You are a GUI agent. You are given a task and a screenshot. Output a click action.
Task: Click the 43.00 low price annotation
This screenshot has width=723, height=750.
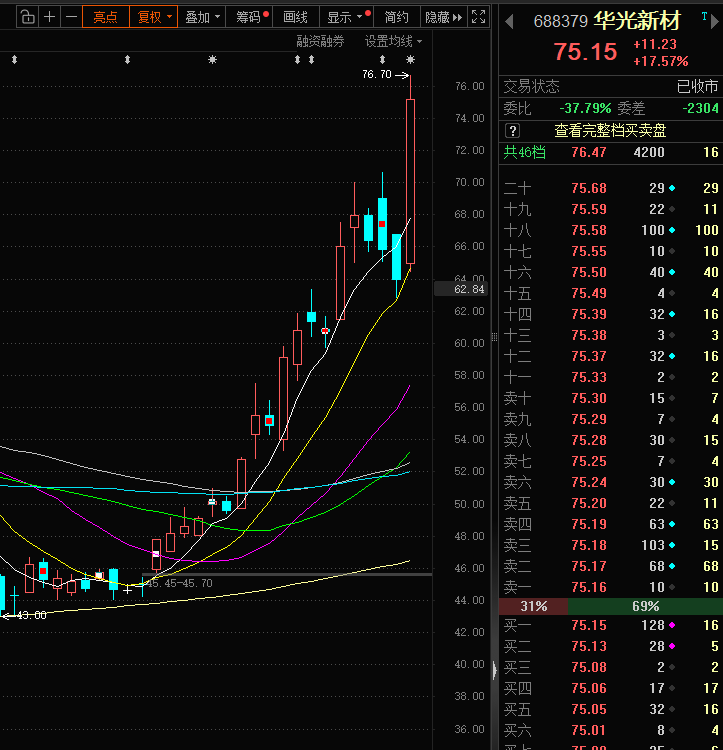pos(31,615)
